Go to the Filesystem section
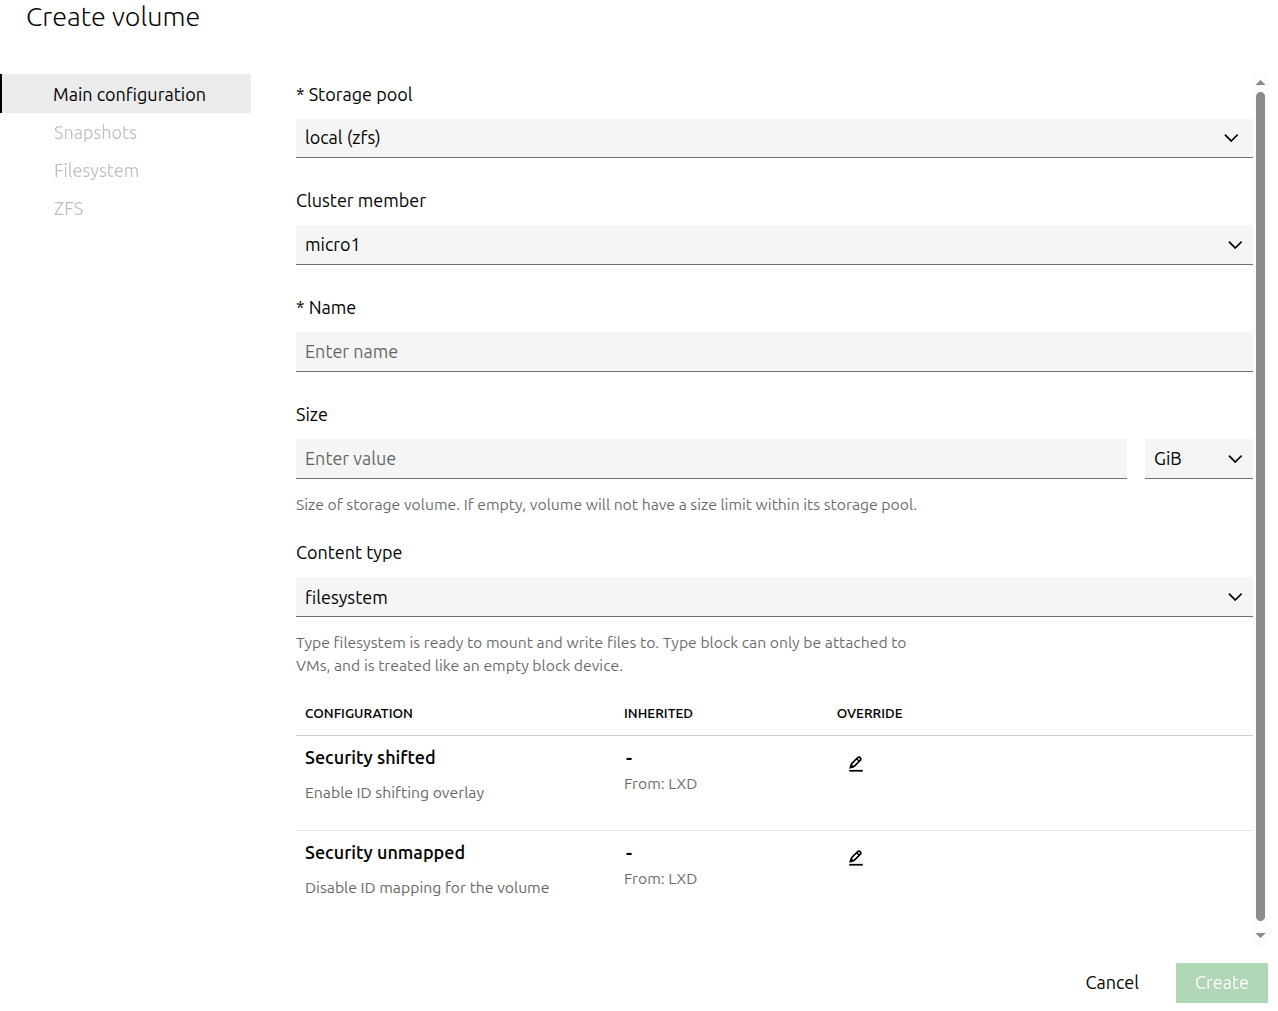This screenshot has height=1011, width=1278. 96,171
